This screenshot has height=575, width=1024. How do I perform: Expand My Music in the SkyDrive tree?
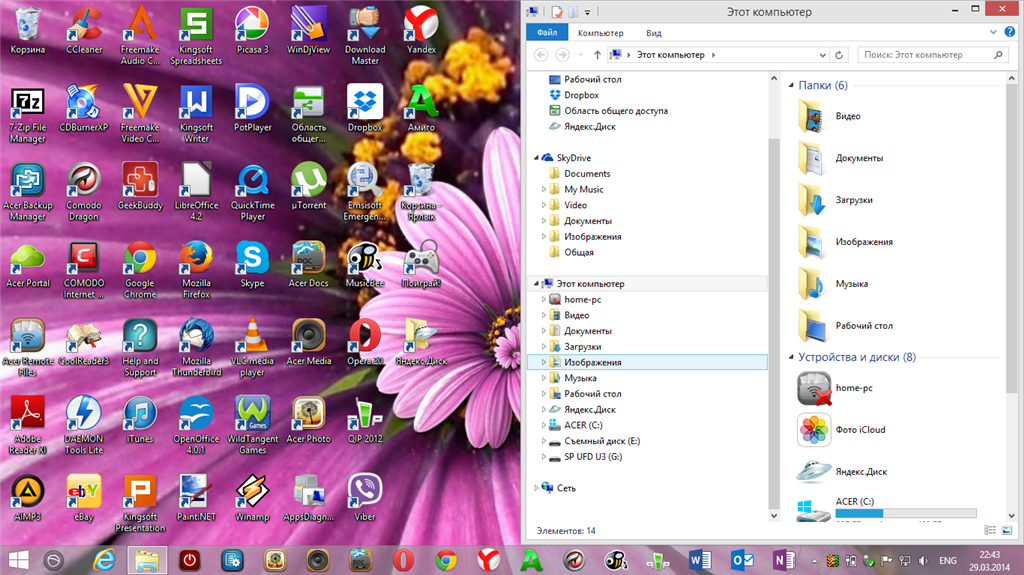(544, 189)
